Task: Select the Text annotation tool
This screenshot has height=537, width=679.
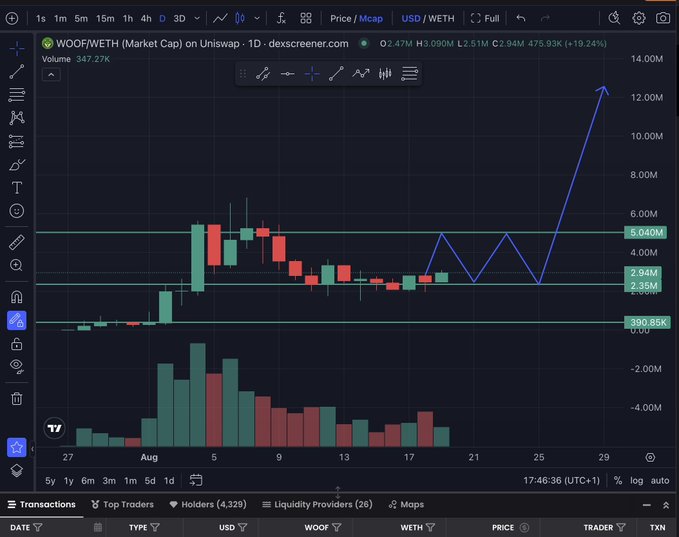Action: pyautogui.click(x=16, y=188)
